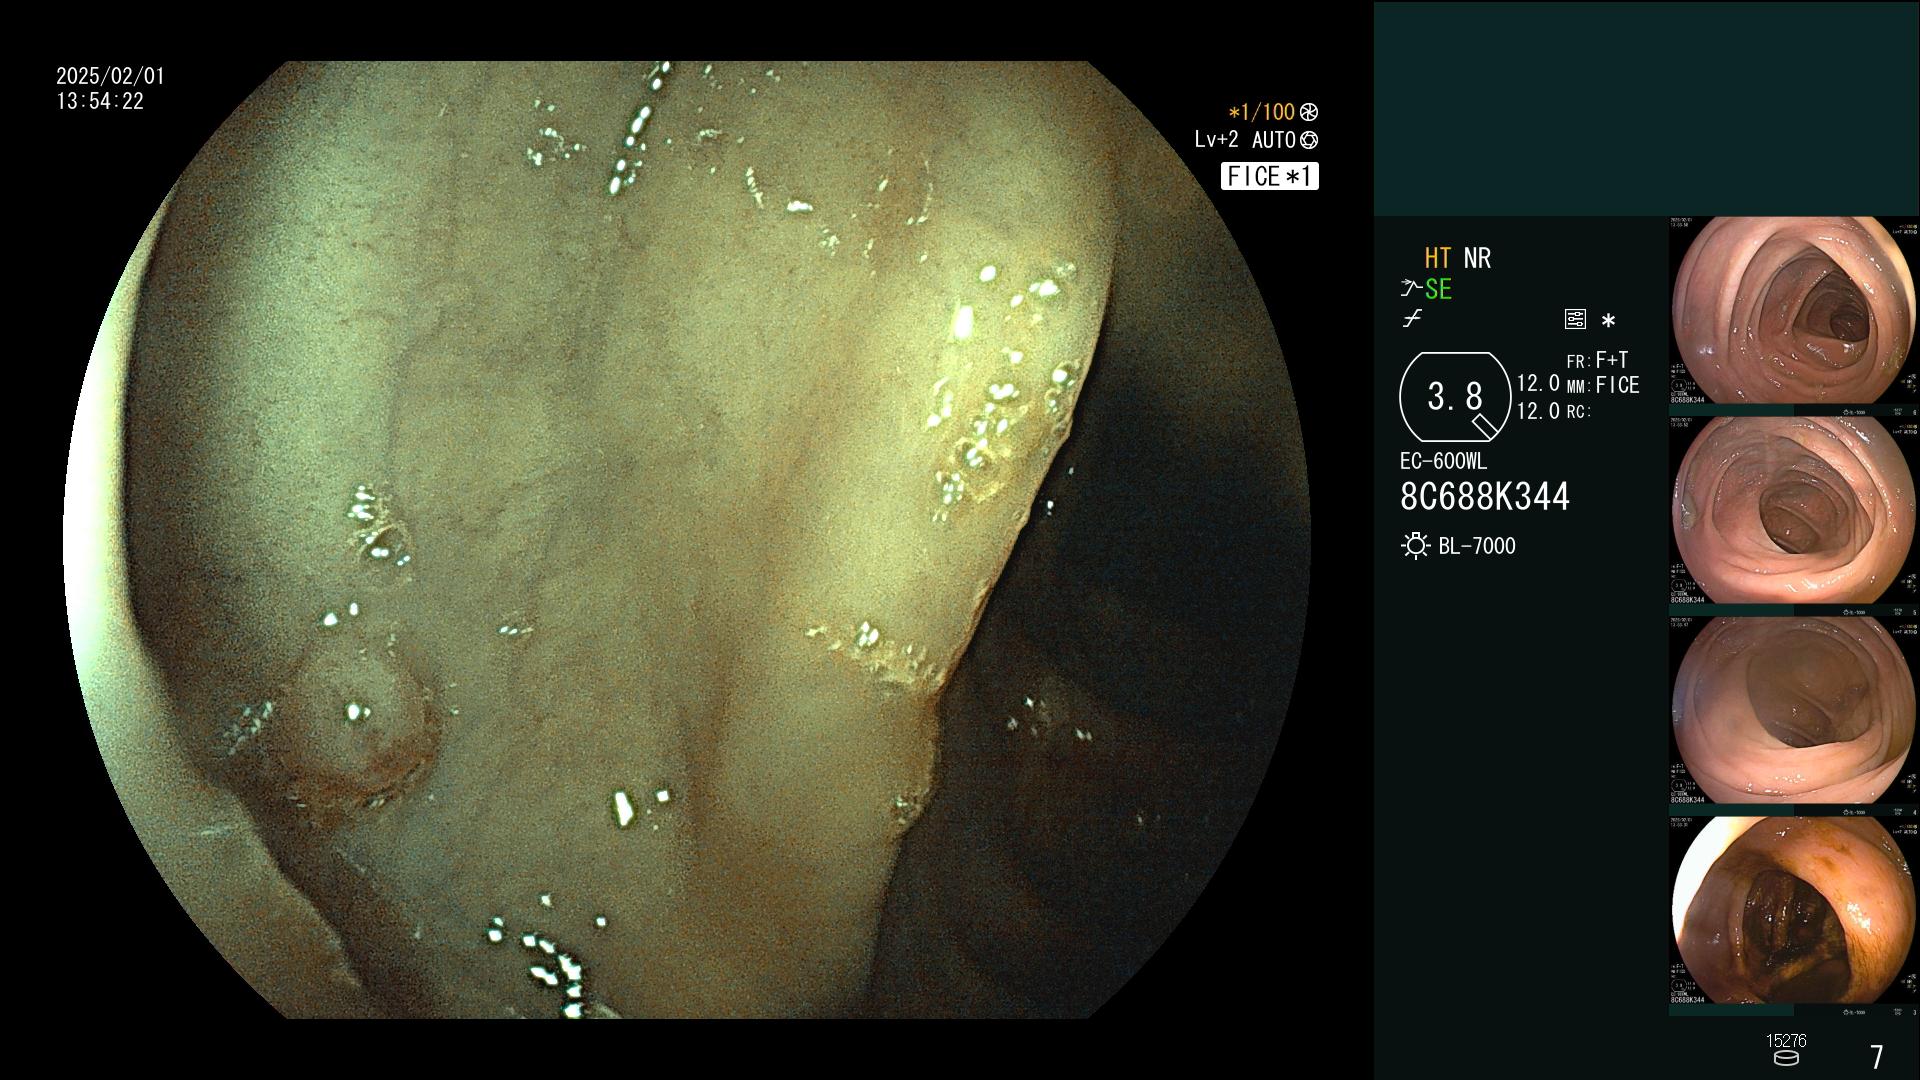Click the MM: FICE setting
Viewport: 1920px width, 1080px height.
click(1603, 385)
